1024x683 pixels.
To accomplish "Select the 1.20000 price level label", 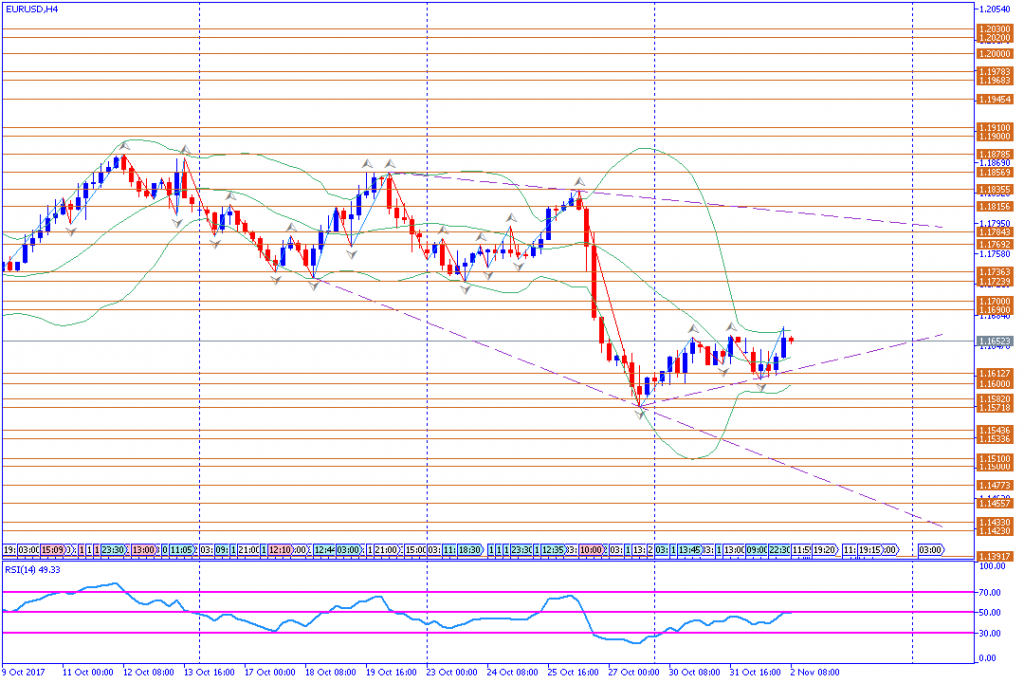I will (994, 54).
